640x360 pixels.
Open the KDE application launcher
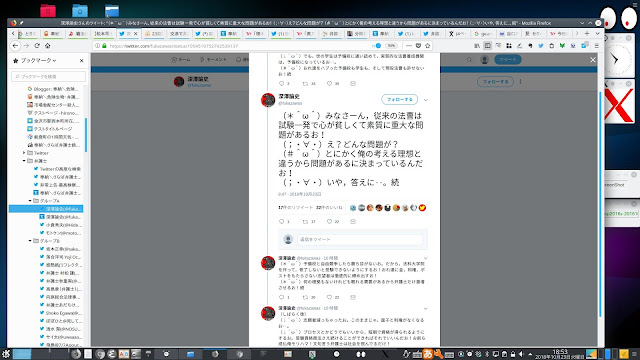click(x=6, y=354)
